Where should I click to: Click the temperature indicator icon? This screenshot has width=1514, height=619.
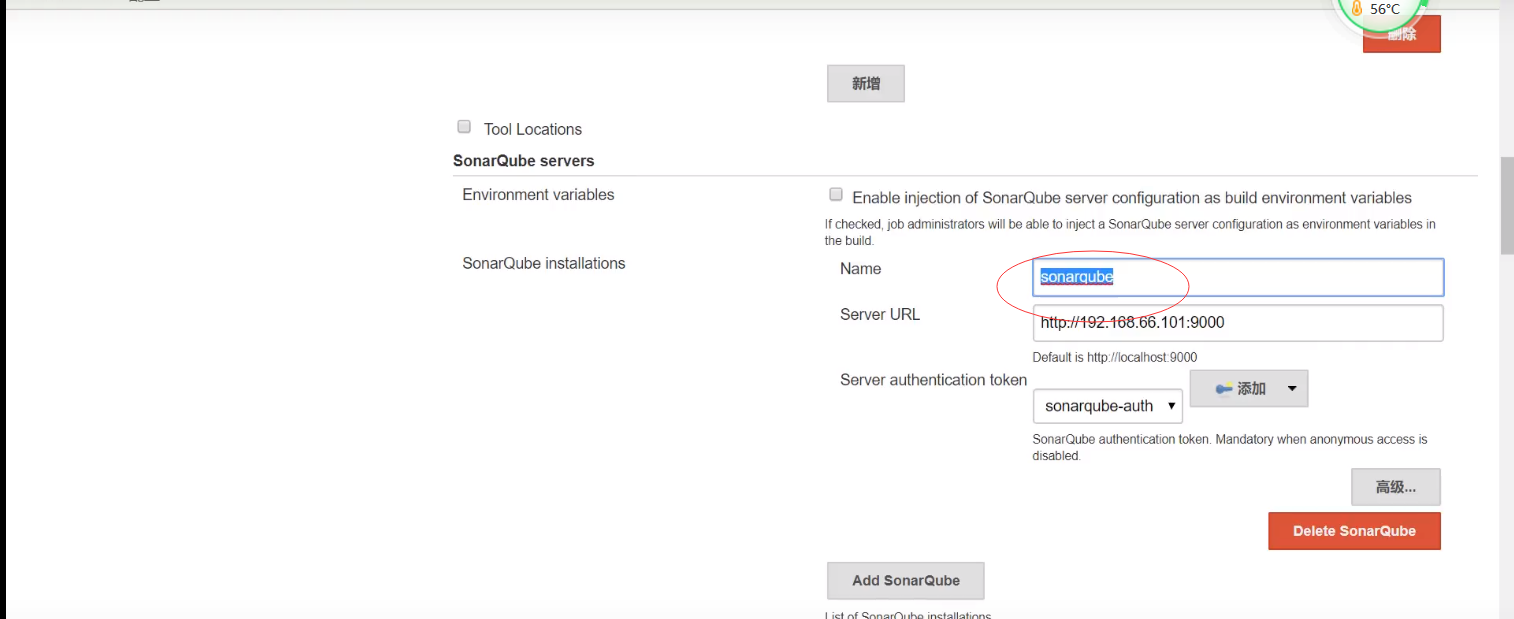tap(1357, 9)
